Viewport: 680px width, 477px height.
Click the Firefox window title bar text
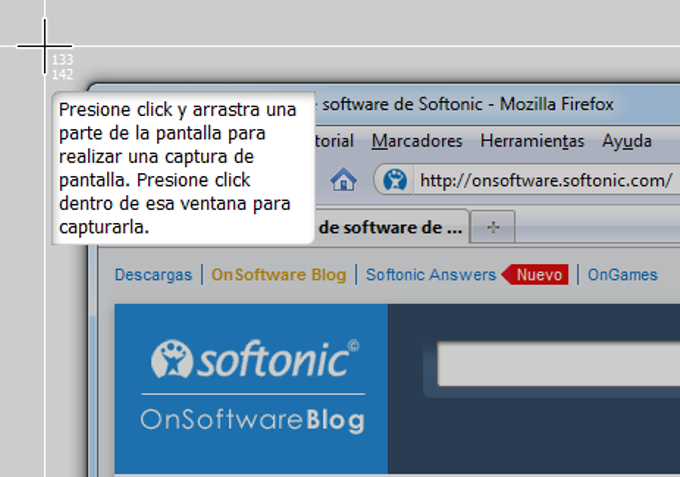click(x=464, y=104)
